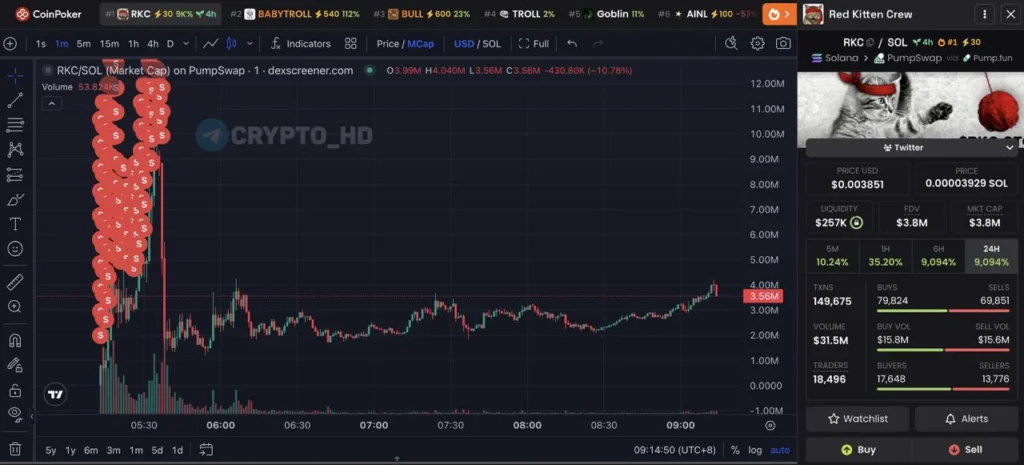Viewport: 1024px width, 465px height.
Task: Open the go to date calendar icon
Action: [206, 449]
